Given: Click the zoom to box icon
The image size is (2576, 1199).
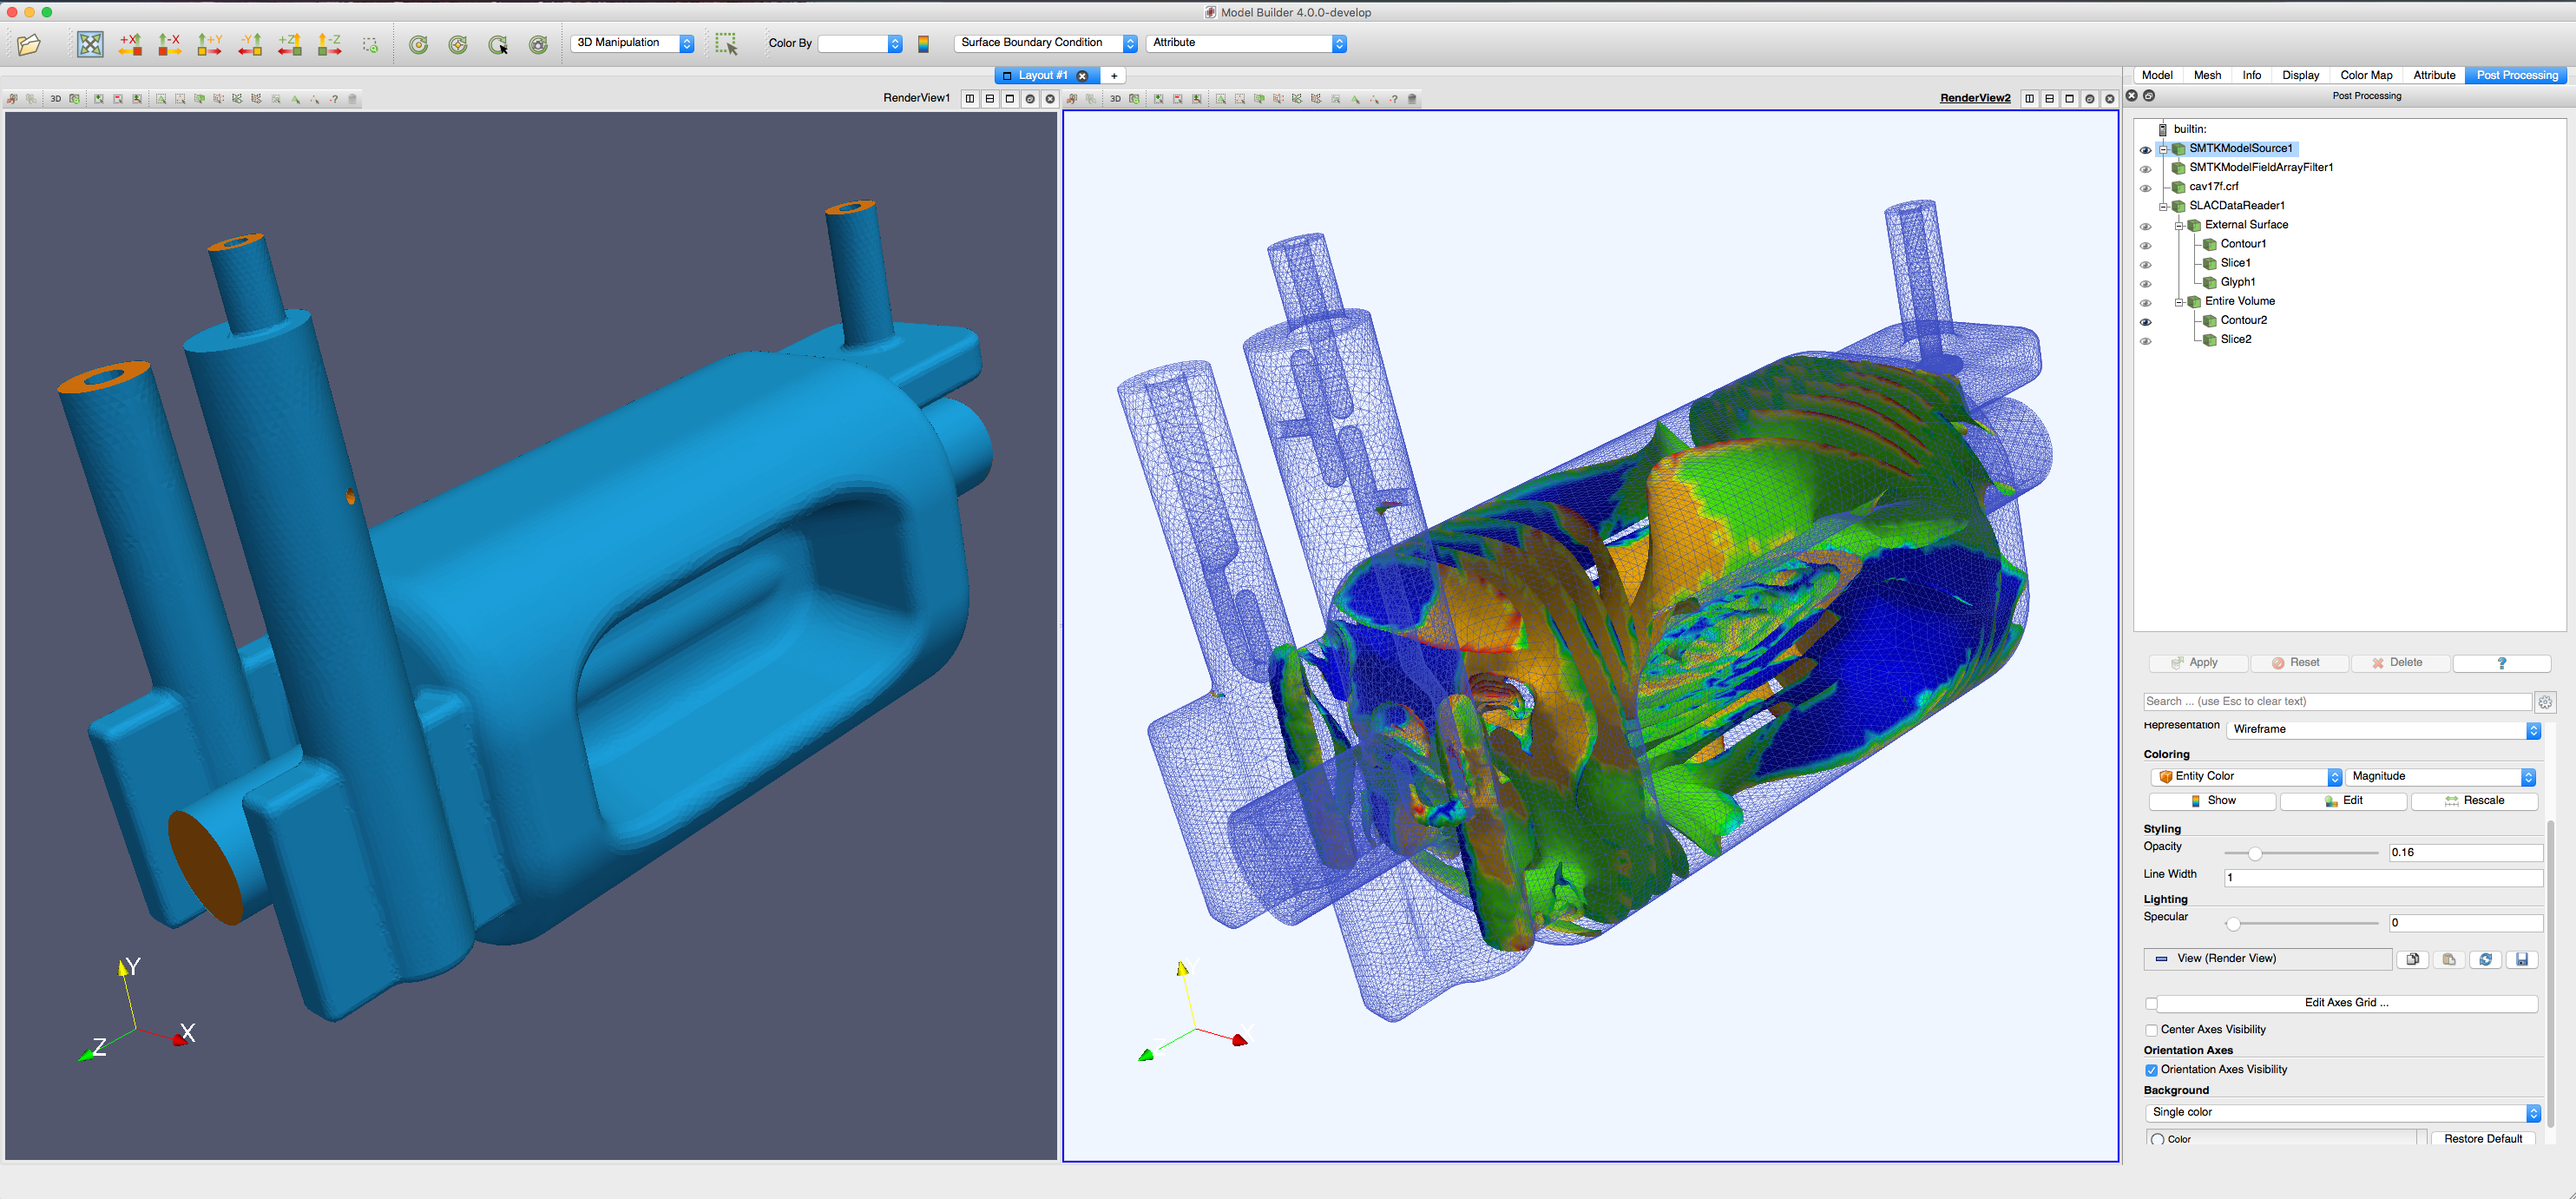Looking at the screenshot, I should tap(371, 45).
